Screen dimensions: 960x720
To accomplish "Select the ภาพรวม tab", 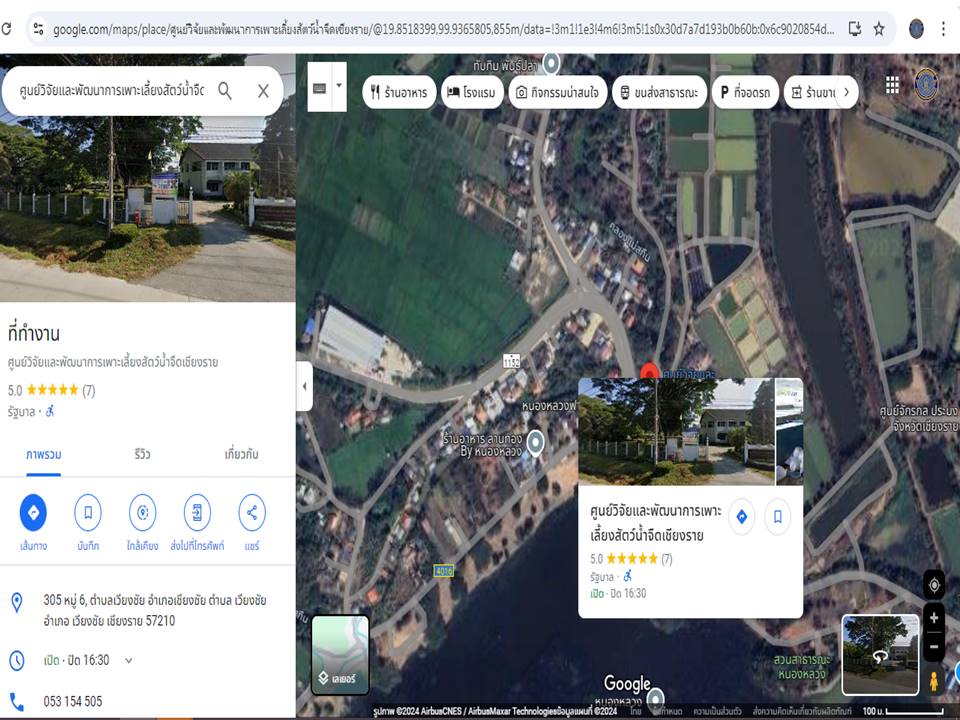I will pyautogui.click(x=43, y=455).
